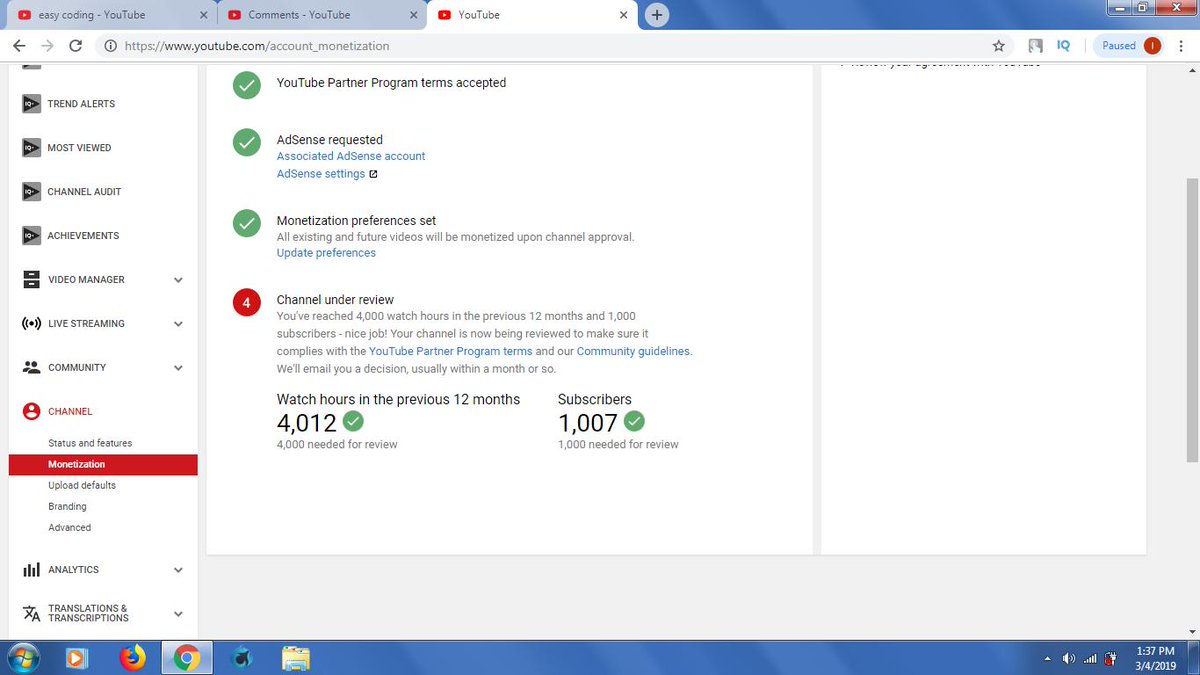The image size is (1200, 675).
Task: Click the extension icon left of IQ
Action: pyautogui.click(x=1035, y=46)
